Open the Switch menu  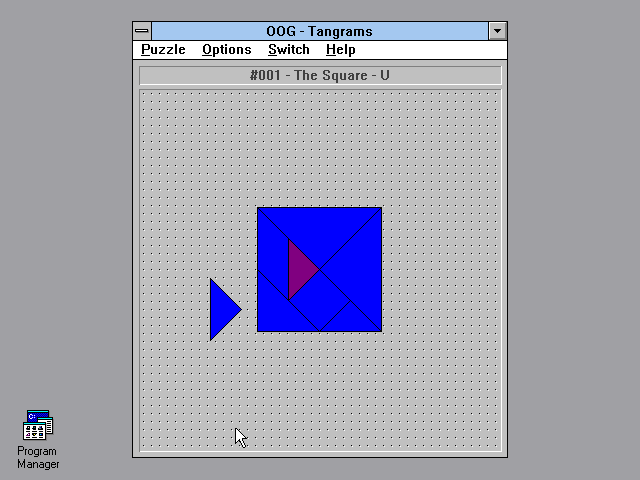[289, 50]
